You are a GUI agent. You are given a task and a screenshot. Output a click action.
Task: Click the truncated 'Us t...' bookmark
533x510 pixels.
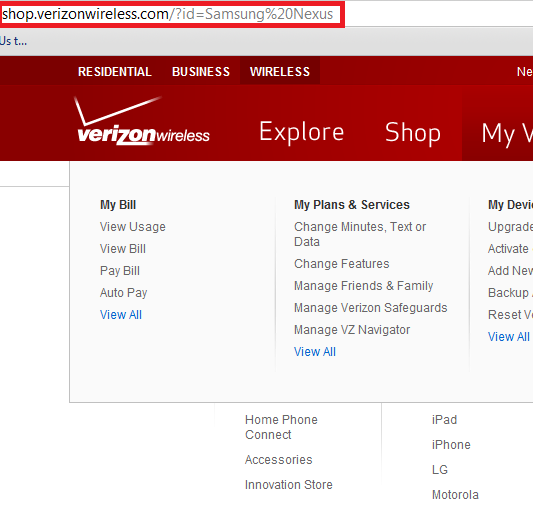[x=13, y=41]
